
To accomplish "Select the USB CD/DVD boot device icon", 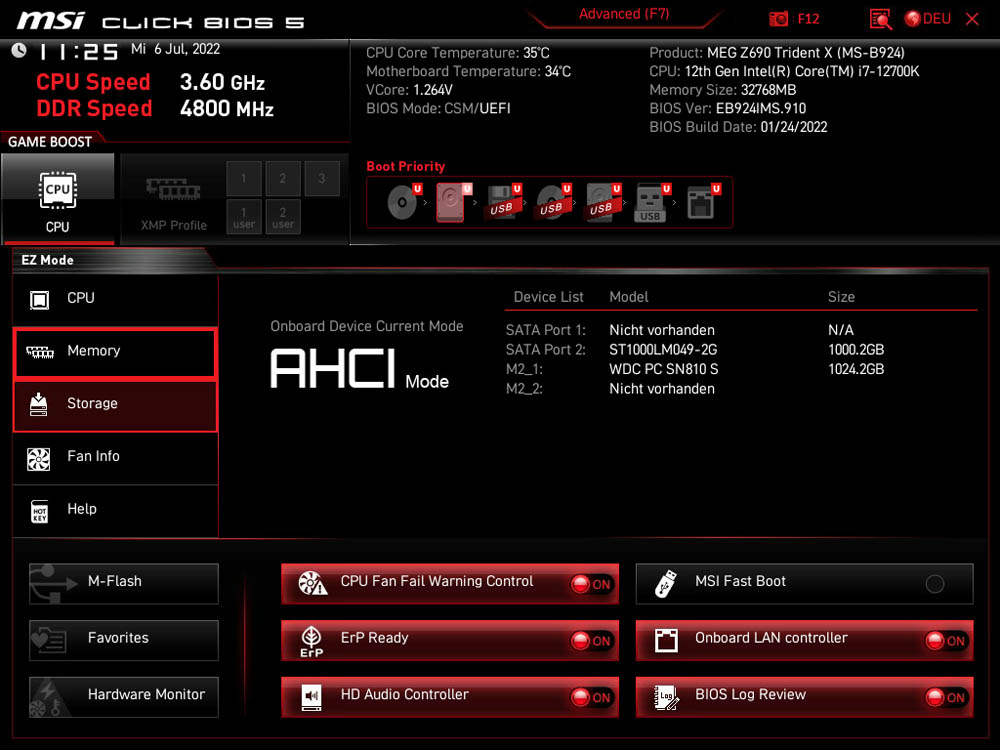I will [x=552, y=203].
